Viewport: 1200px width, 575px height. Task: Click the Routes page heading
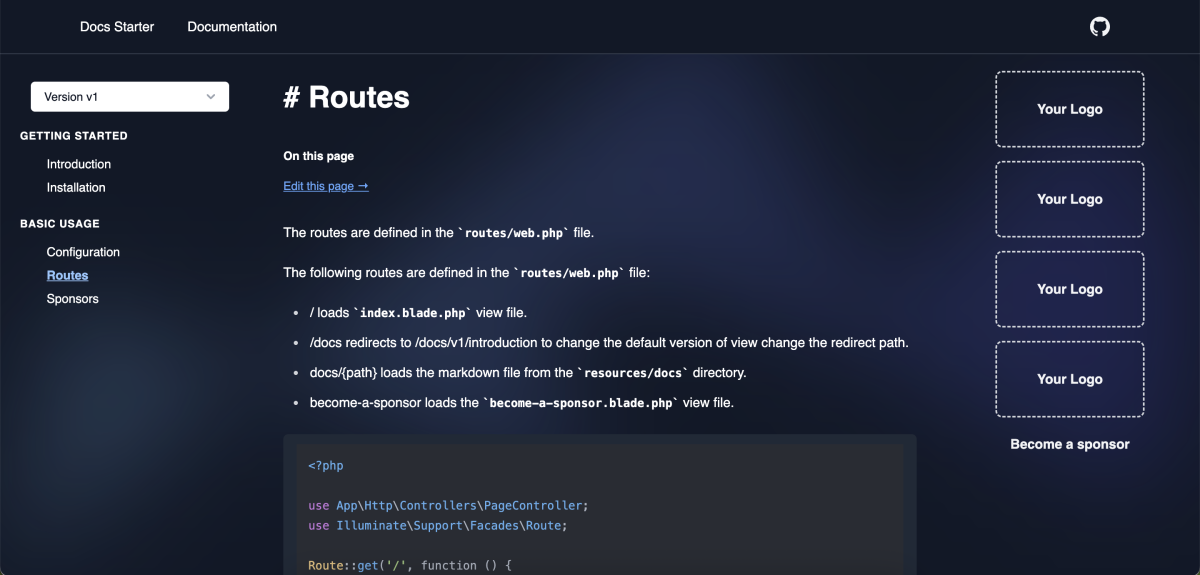pos(347,97)
